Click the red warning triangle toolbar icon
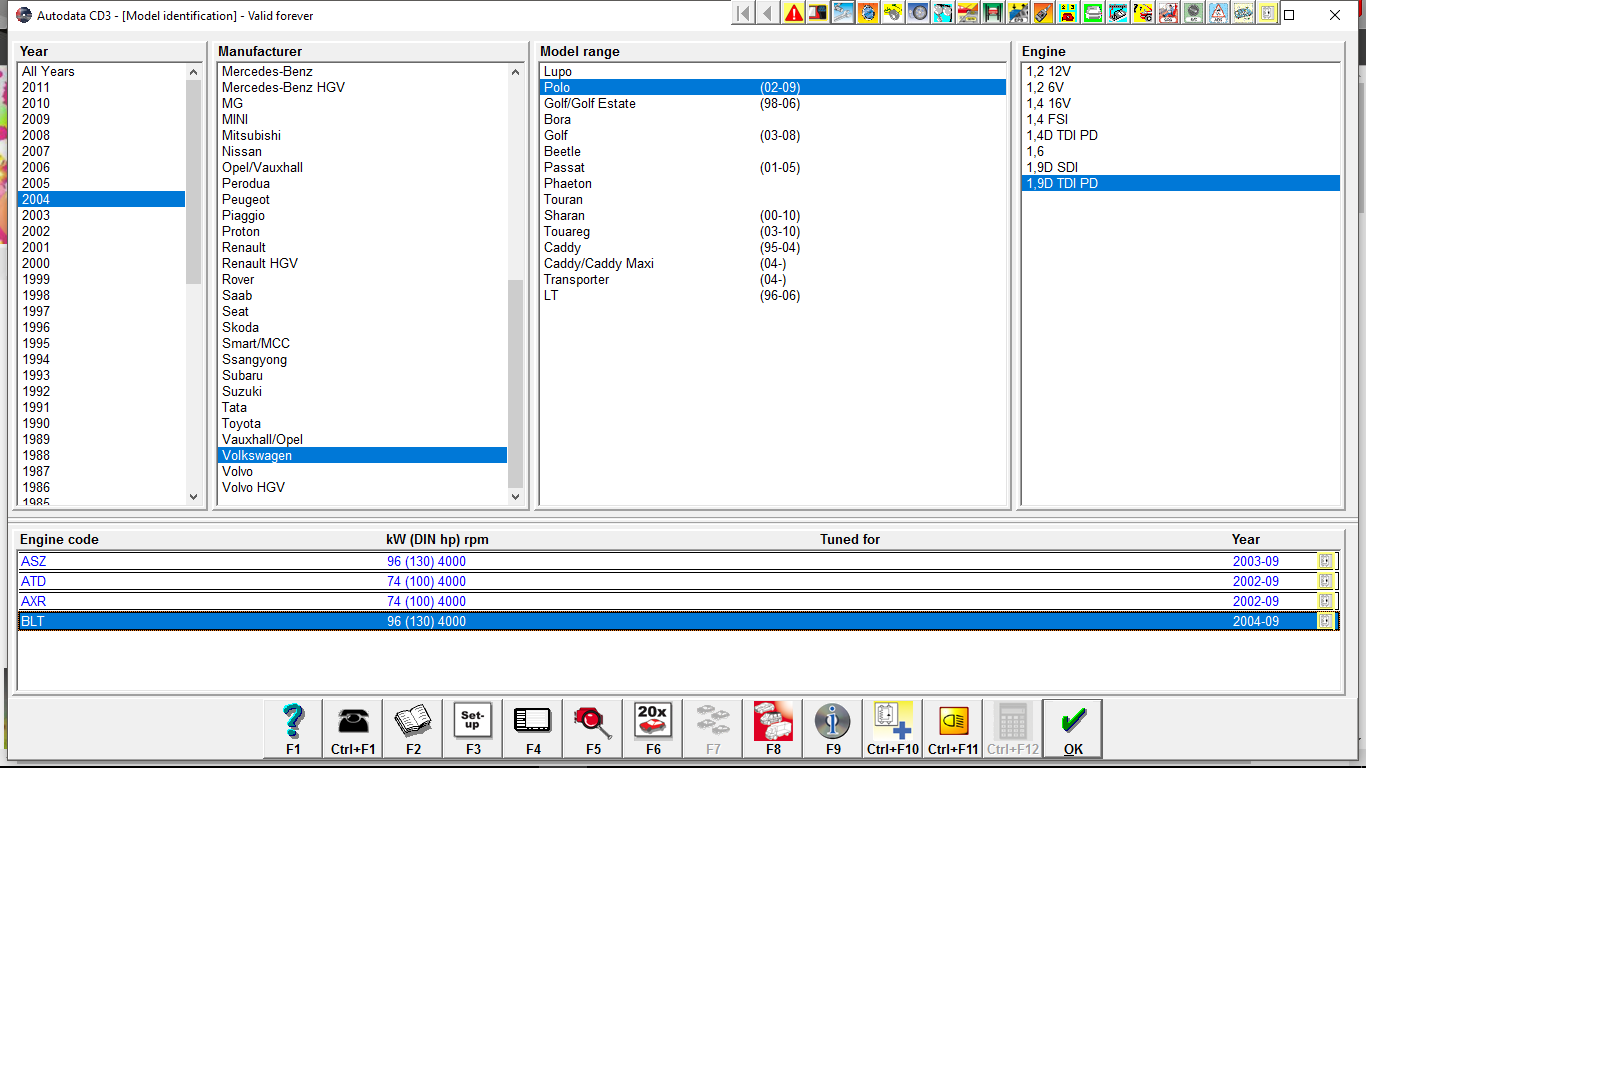This screenshot has height=1066, width=1600. tap(794, 13)
